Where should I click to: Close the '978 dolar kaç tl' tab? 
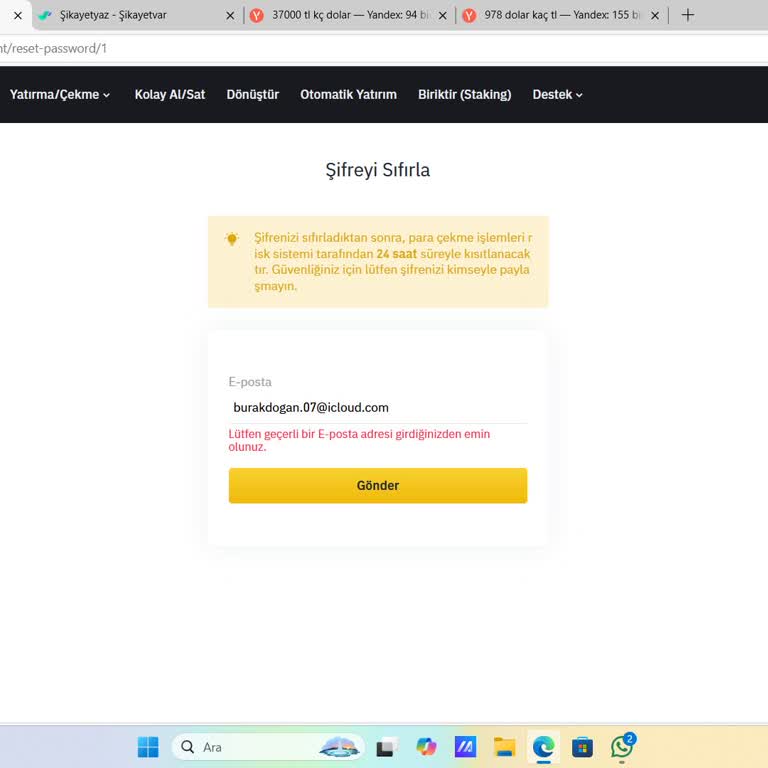point(654,16)
